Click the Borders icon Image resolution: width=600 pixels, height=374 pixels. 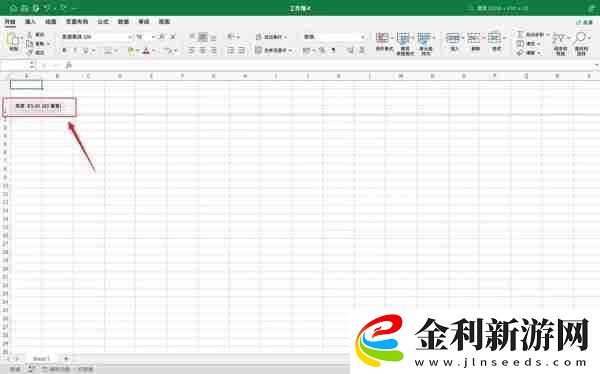click(108, 51)
